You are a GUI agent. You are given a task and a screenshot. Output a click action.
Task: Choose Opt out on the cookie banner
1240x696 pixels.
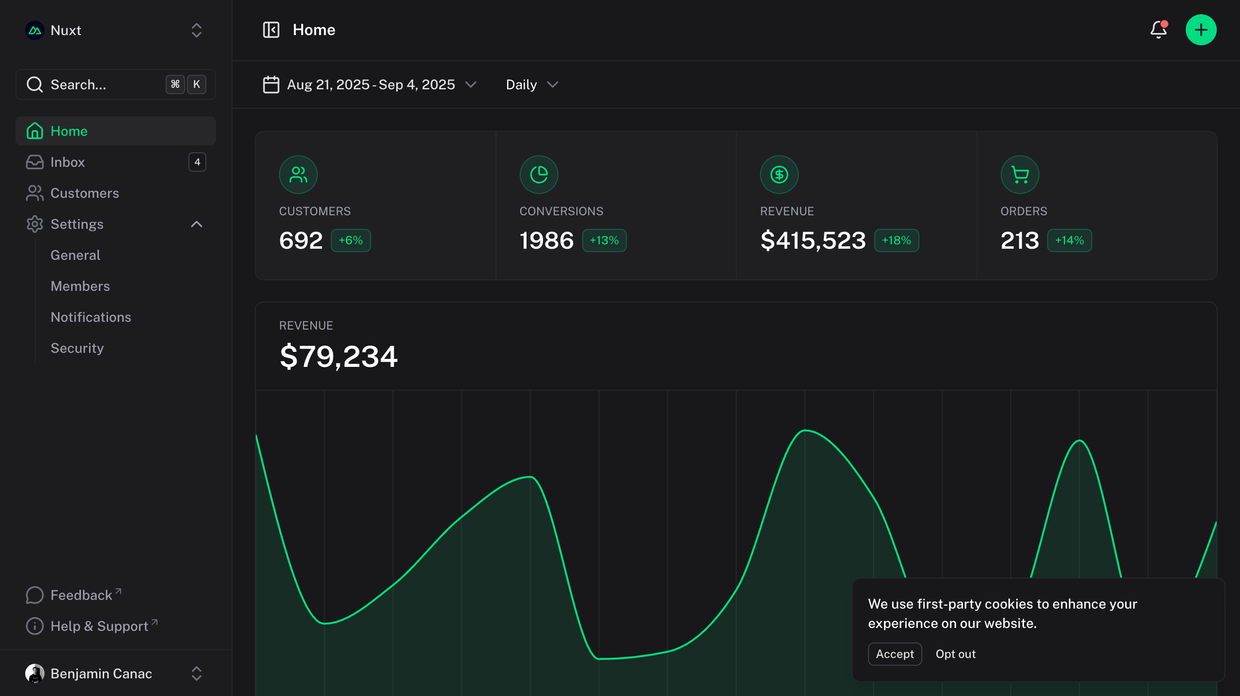[955, 654]
